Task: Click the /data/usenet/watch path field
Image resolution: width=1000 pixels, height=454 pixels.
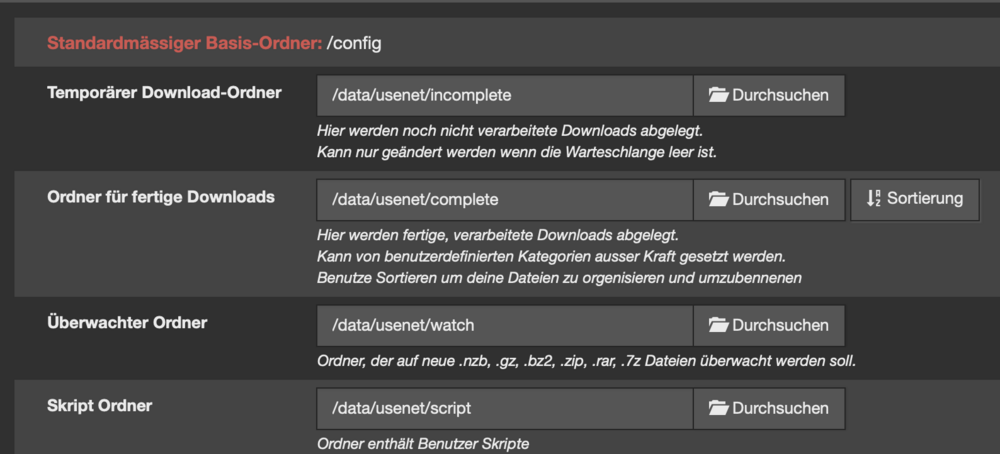Action: coord(505,325)
